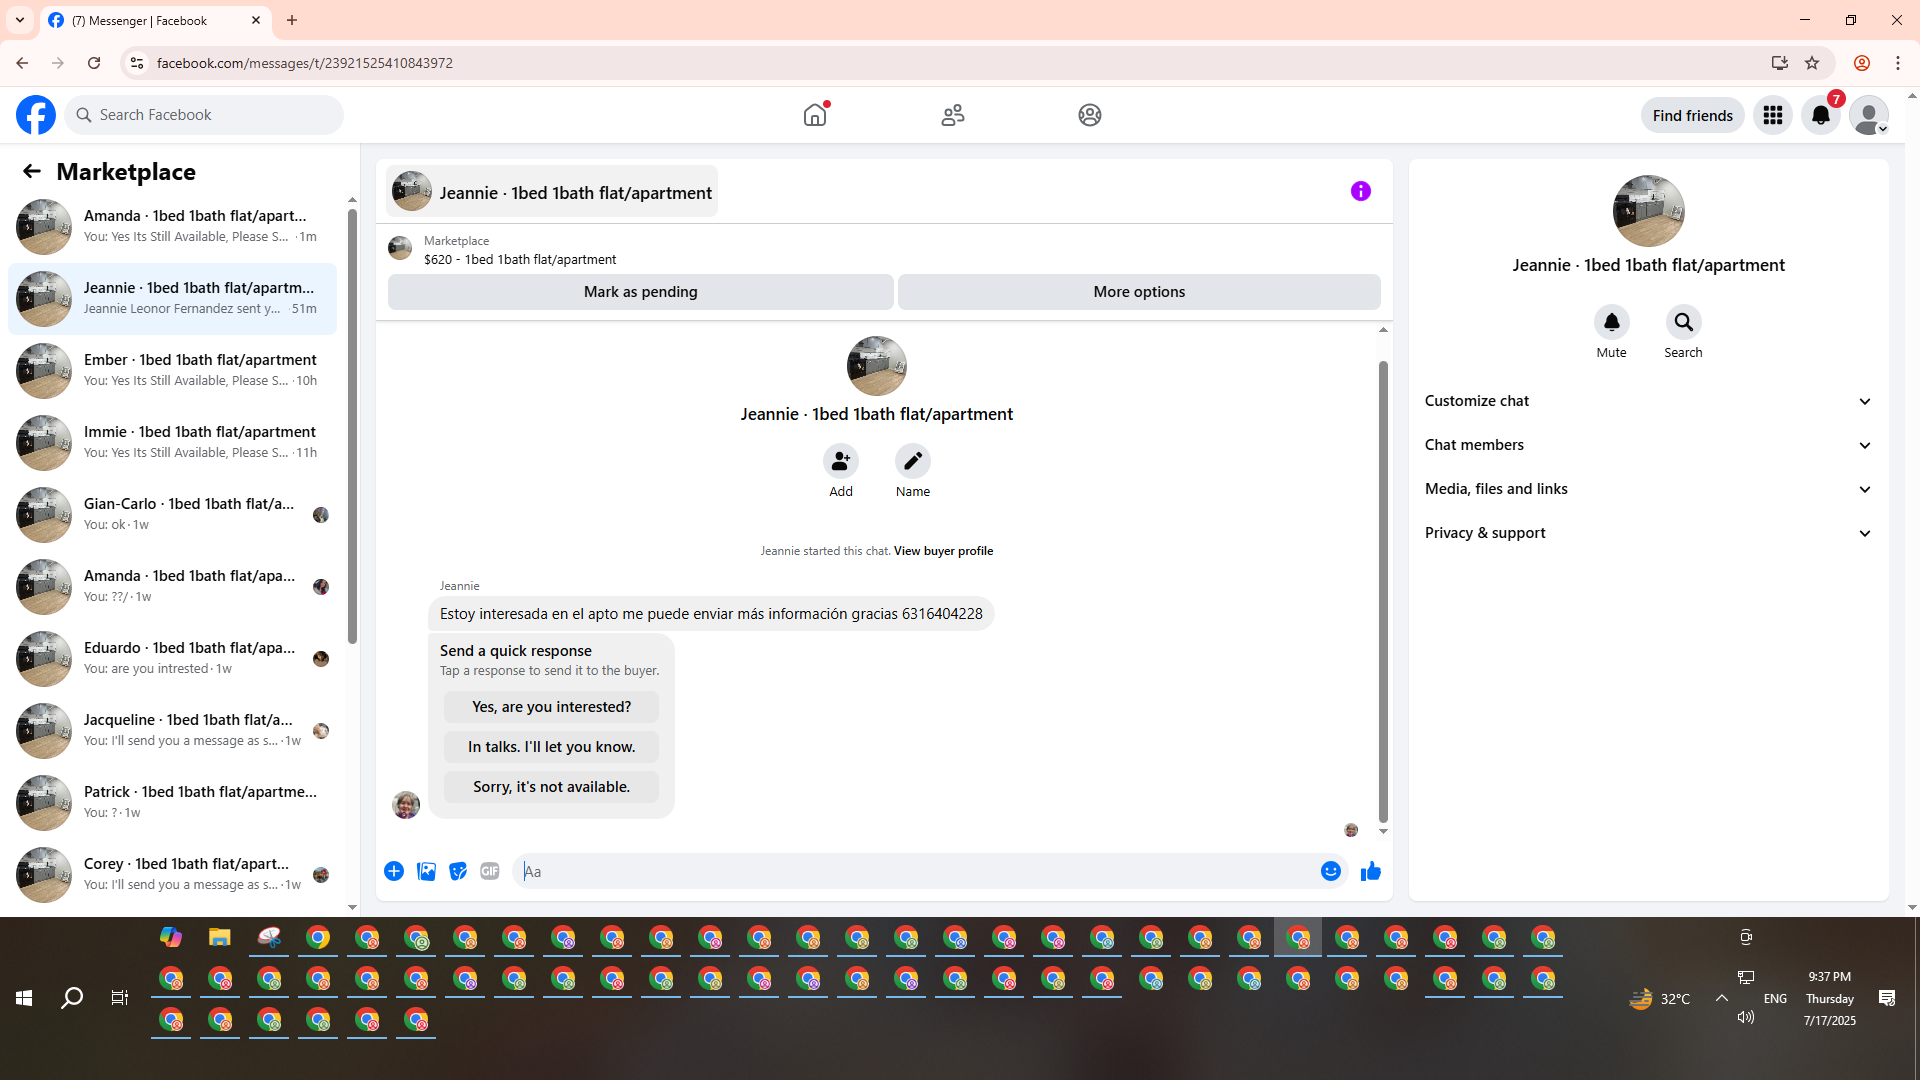Open View buyer profile link
The width and height of the screenshot is (1920, 1080).
tap(943, 551)
